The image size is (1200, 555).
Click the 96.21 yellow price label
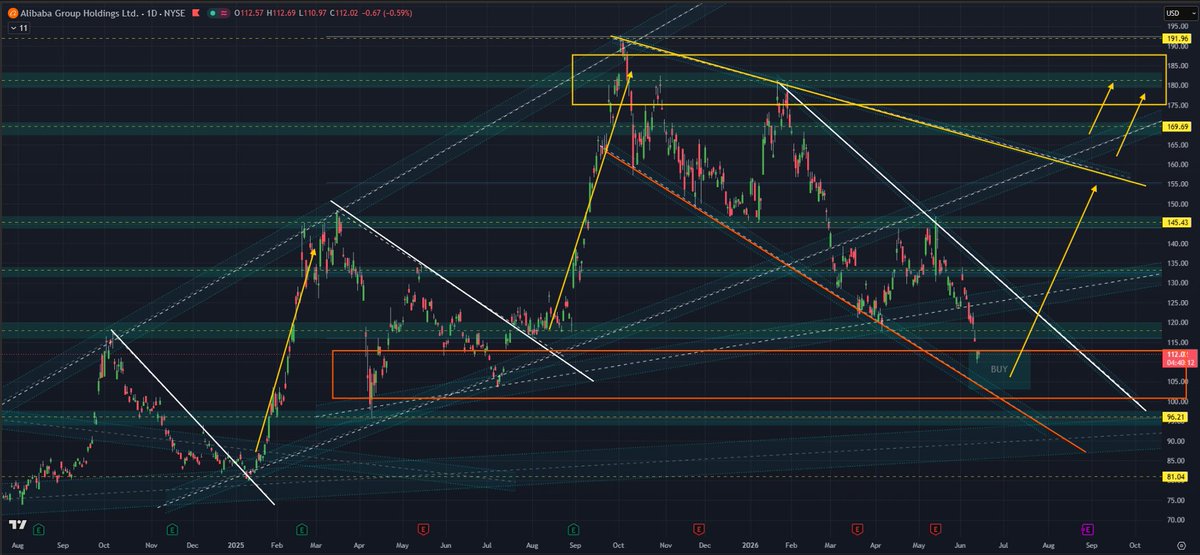1175,417
